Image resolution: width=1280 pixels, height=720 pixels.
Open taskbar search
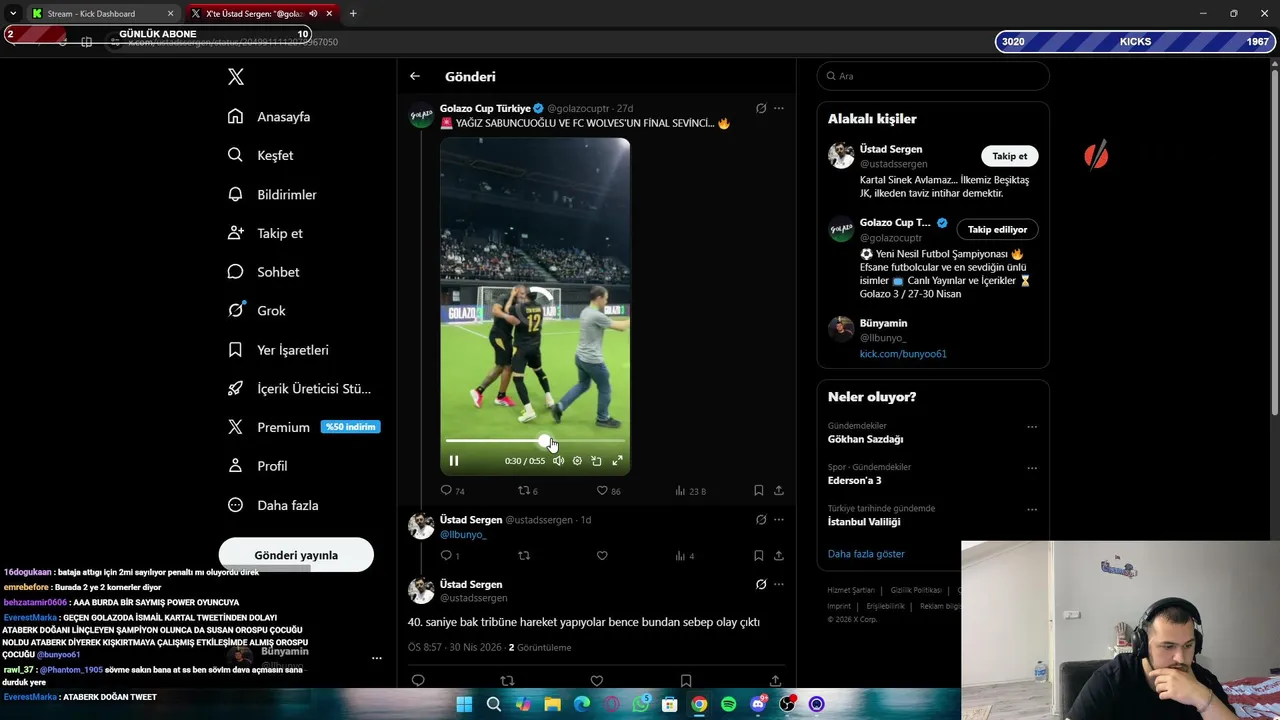pos(494,704)
